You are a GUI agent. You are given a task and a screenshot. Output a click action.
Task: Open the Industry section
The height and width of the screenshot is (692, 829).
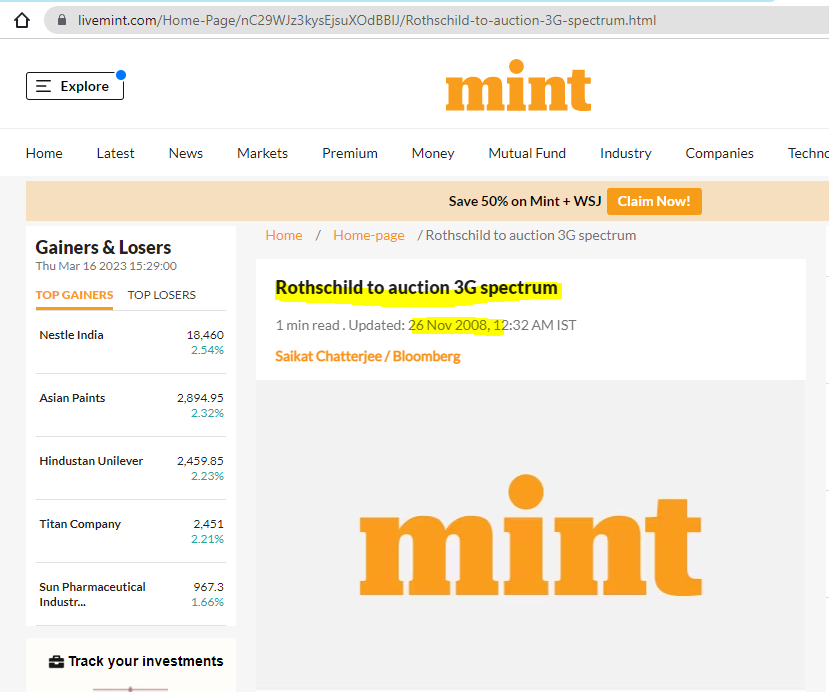click(x=625, y=153)
